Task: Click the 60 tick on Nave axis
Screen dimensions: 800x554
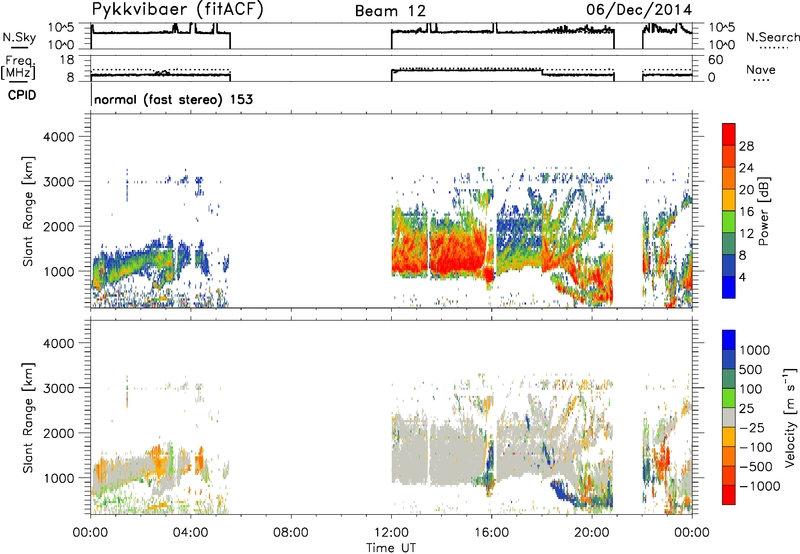Action: 716,60
